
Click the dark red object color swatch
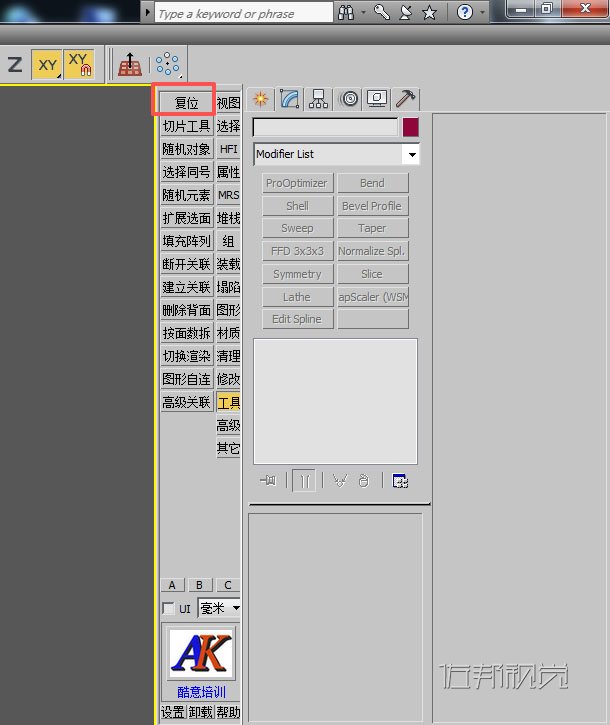(411, 127)
